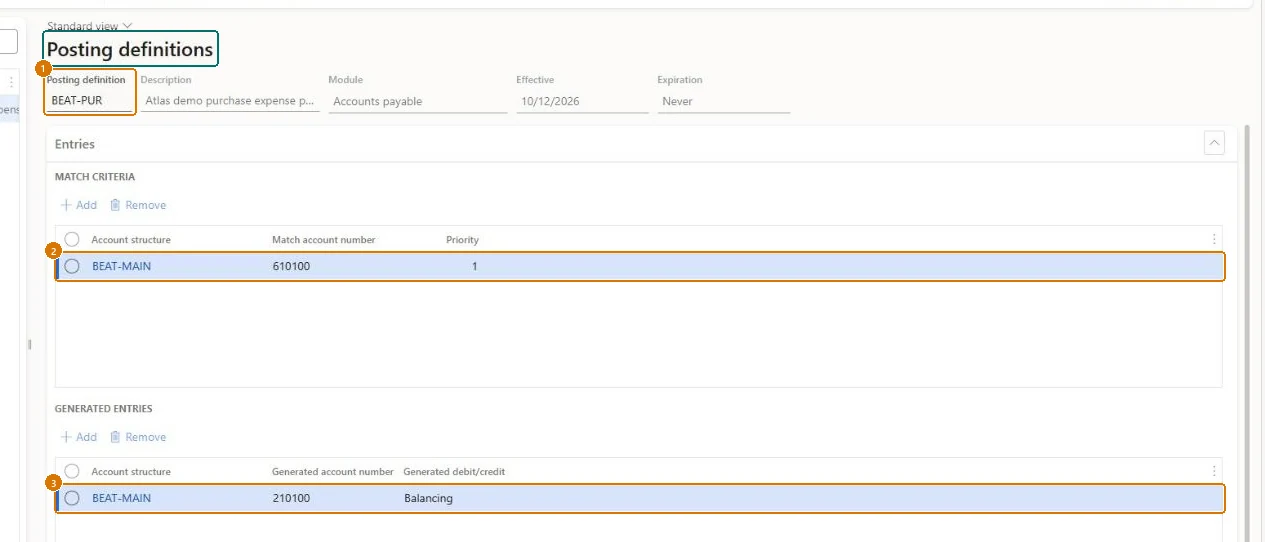Click Add under Generated entries

79,437
